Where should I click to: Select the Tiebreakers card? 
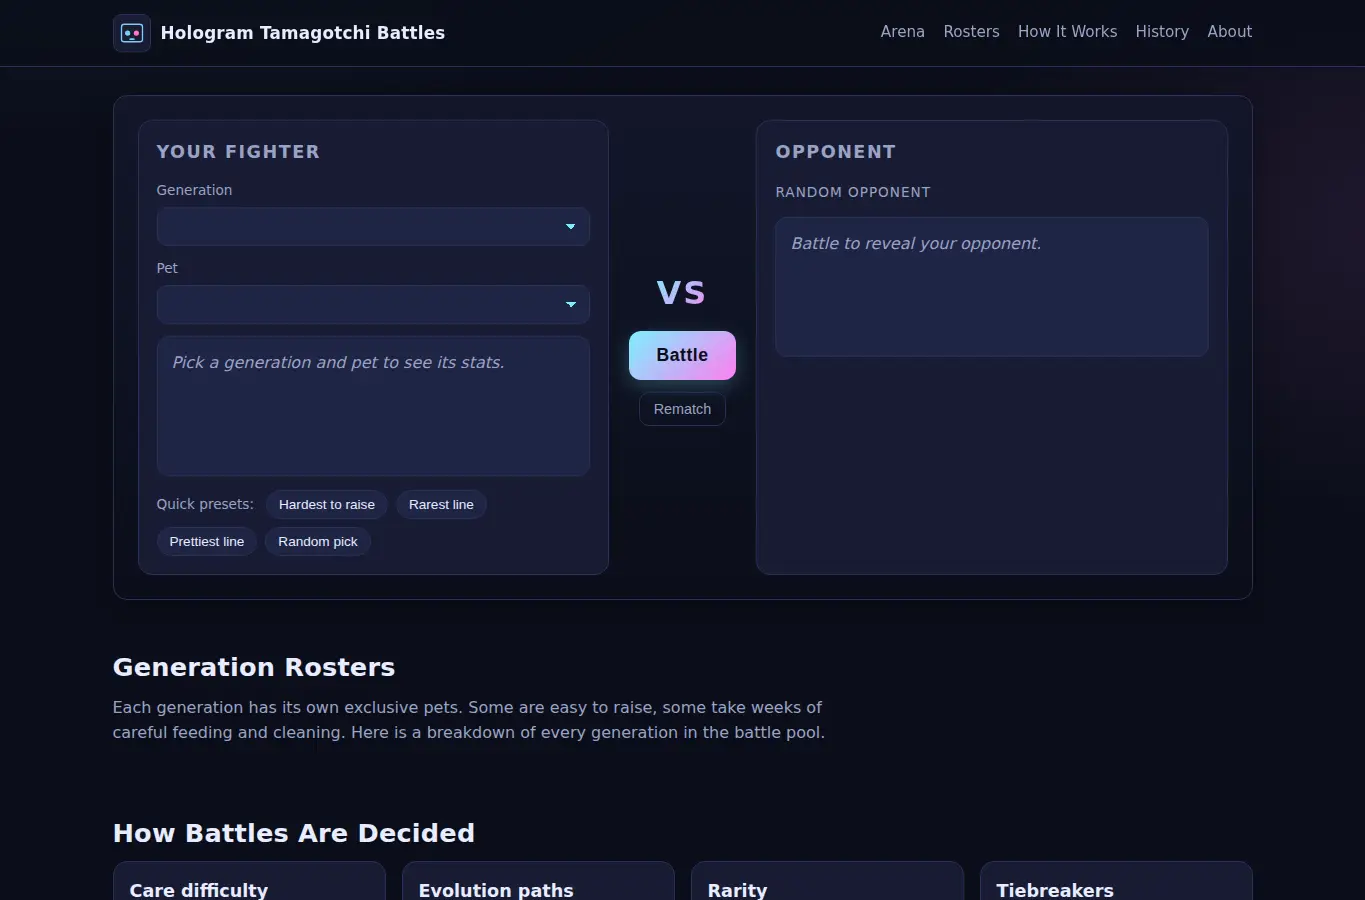pos(1116,881)
